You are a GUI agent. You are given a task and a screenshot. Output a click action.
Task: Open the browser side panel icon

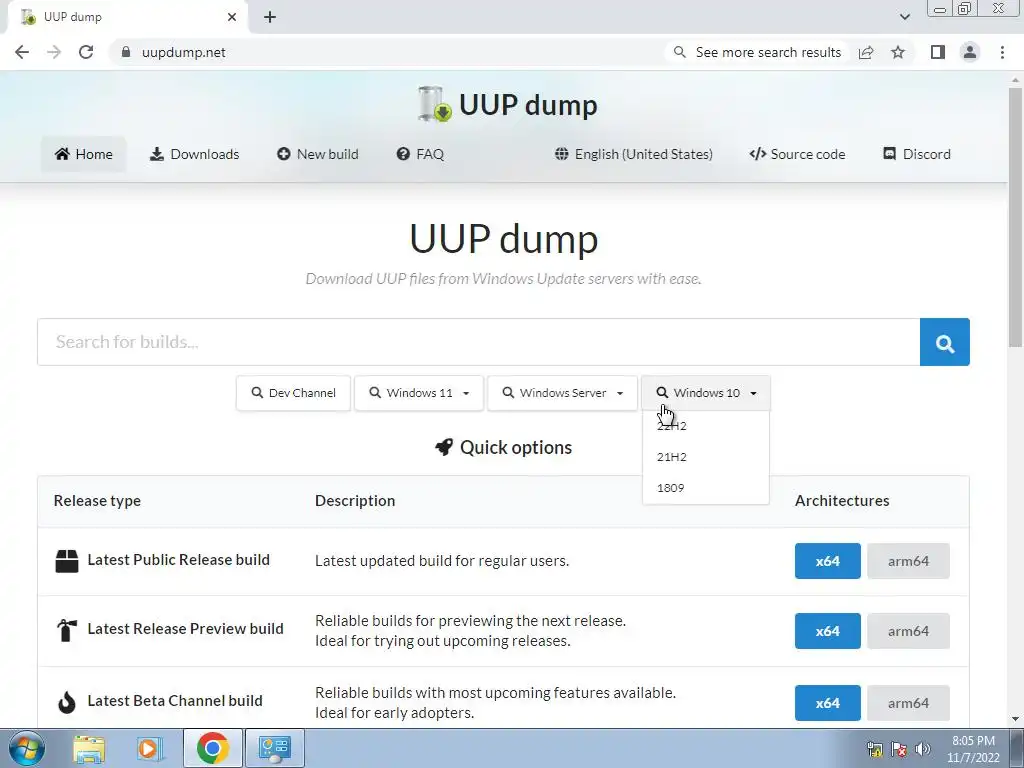pyautogui.click(x=938, y=52)
